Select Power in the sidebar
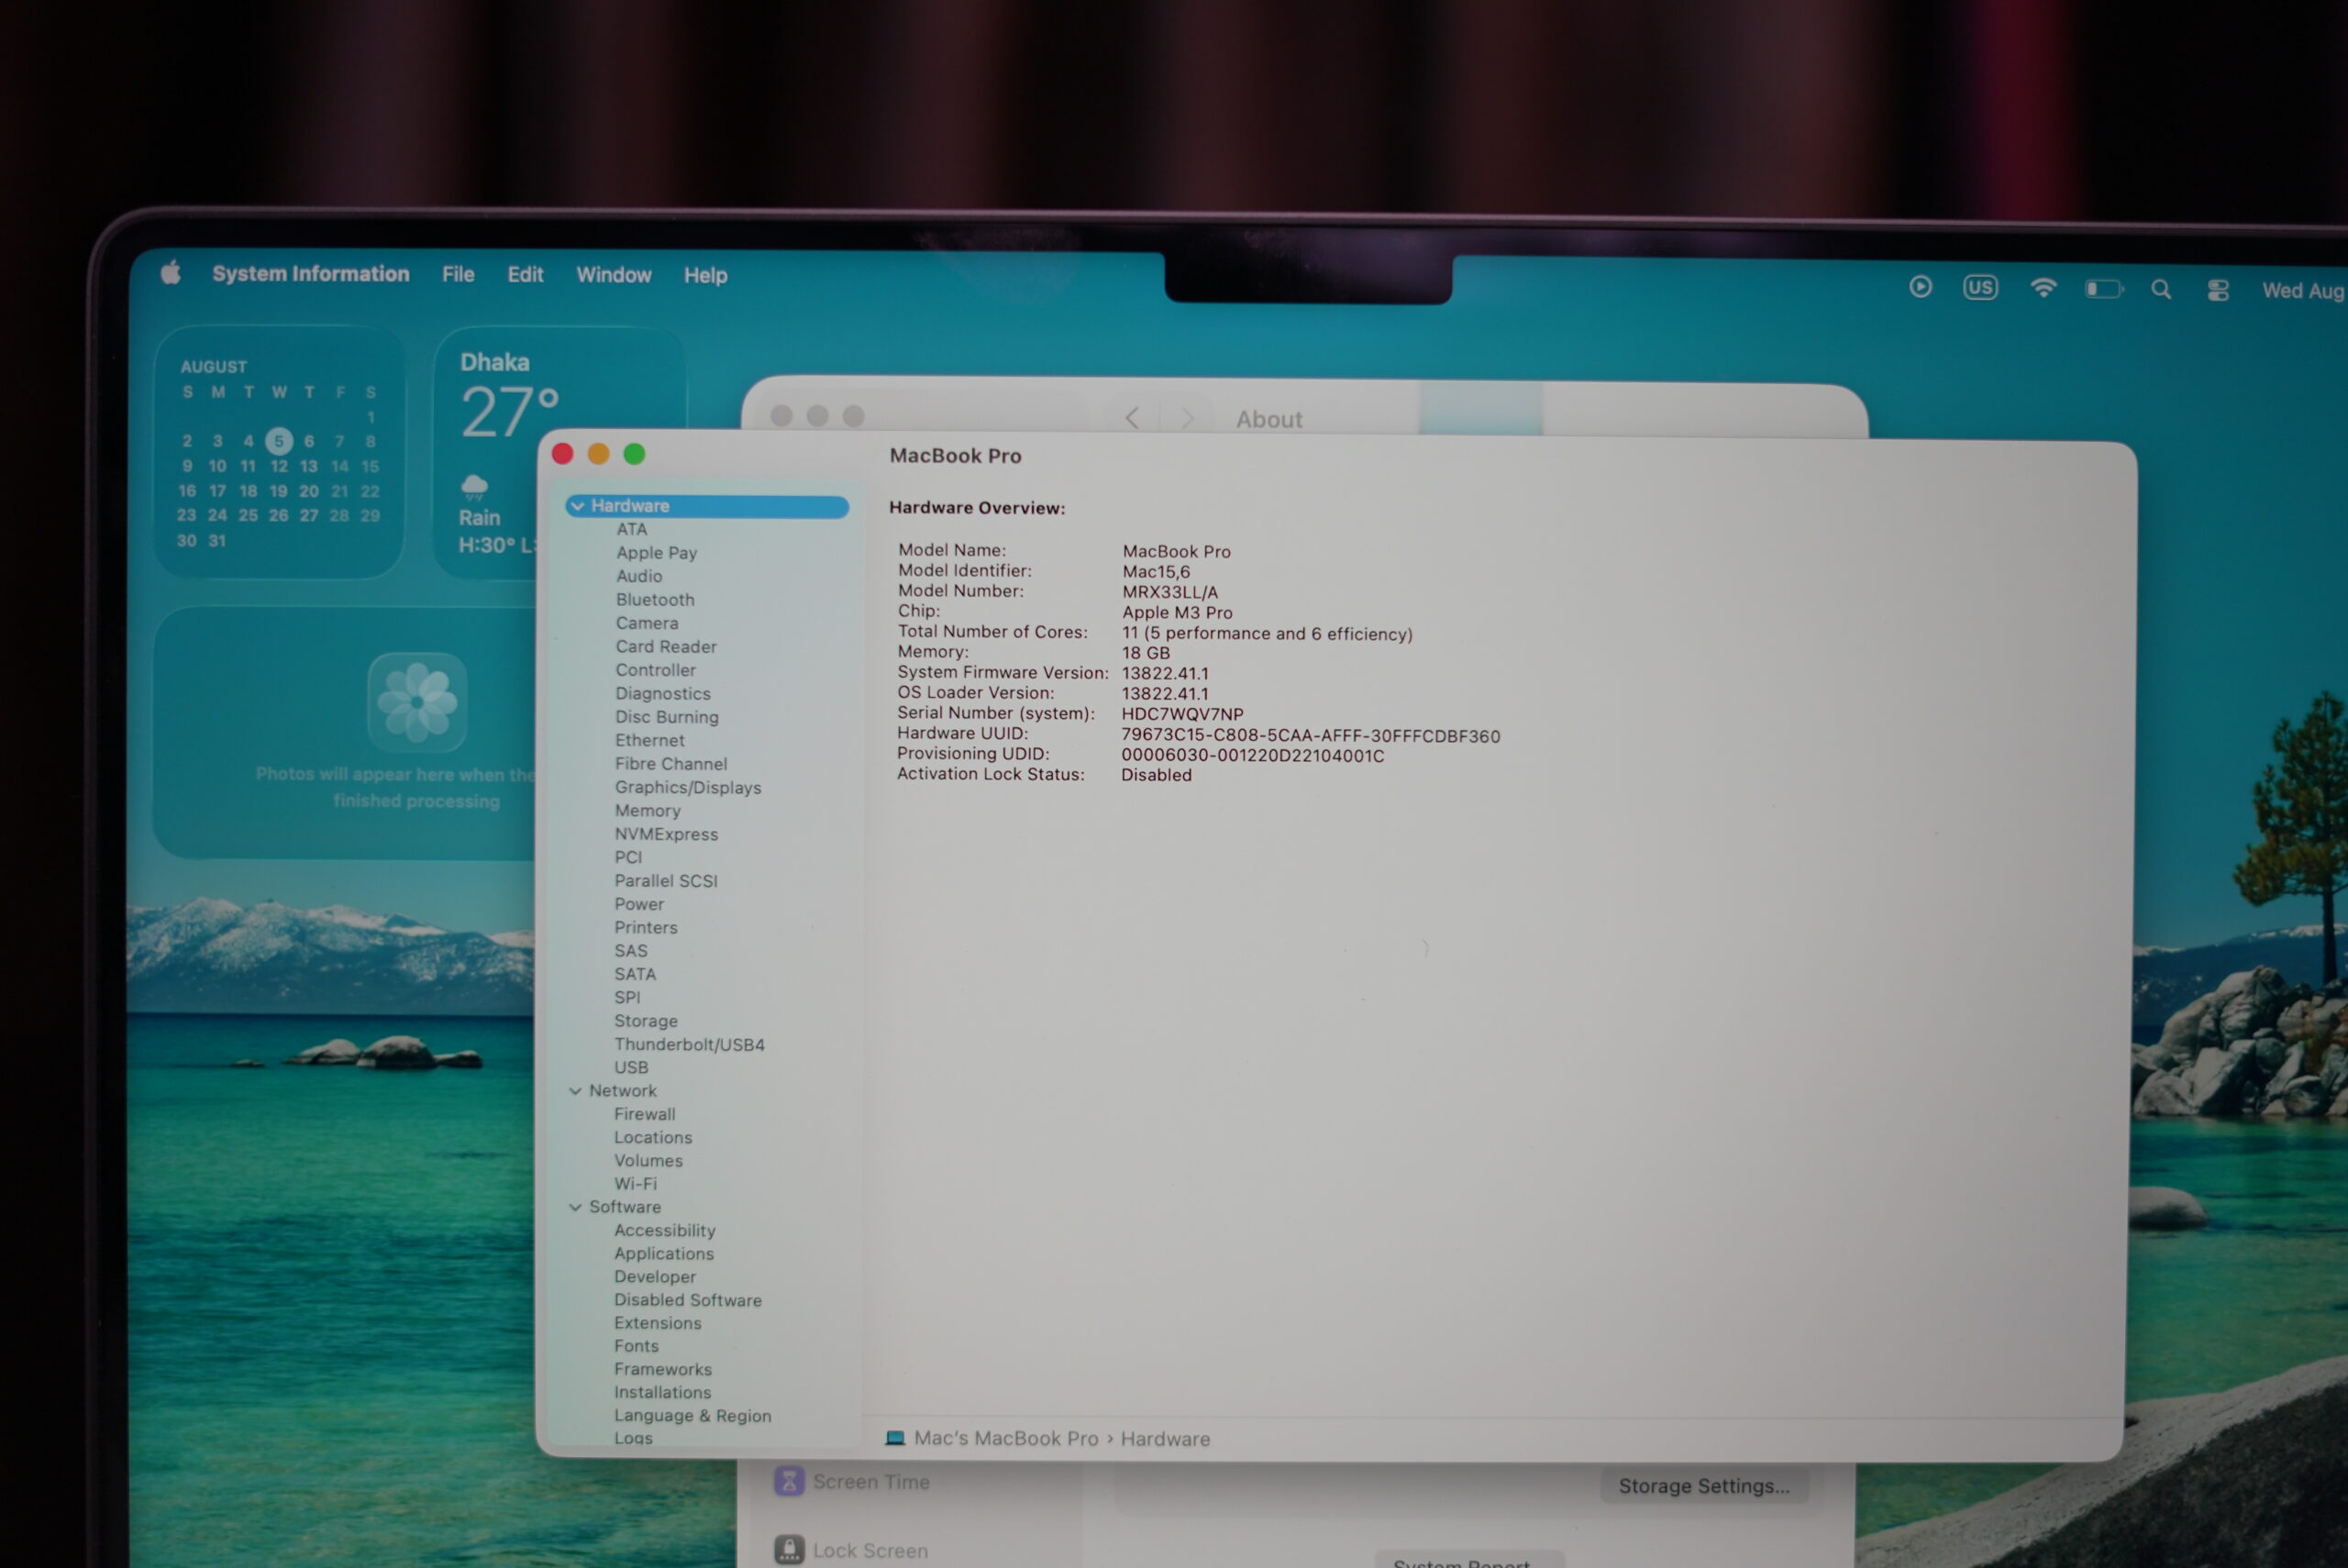 [x=639, y=904]
